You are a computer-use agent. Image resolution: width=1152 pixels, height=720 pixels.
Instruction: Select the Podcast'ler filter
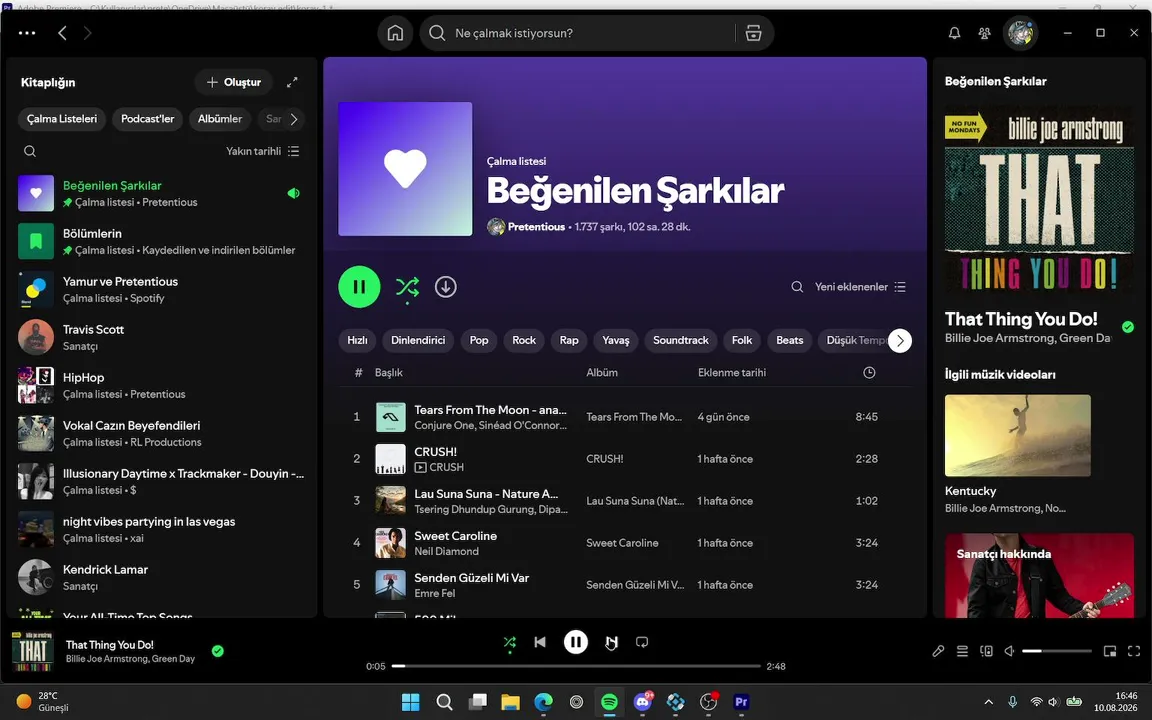coord(148,119)
